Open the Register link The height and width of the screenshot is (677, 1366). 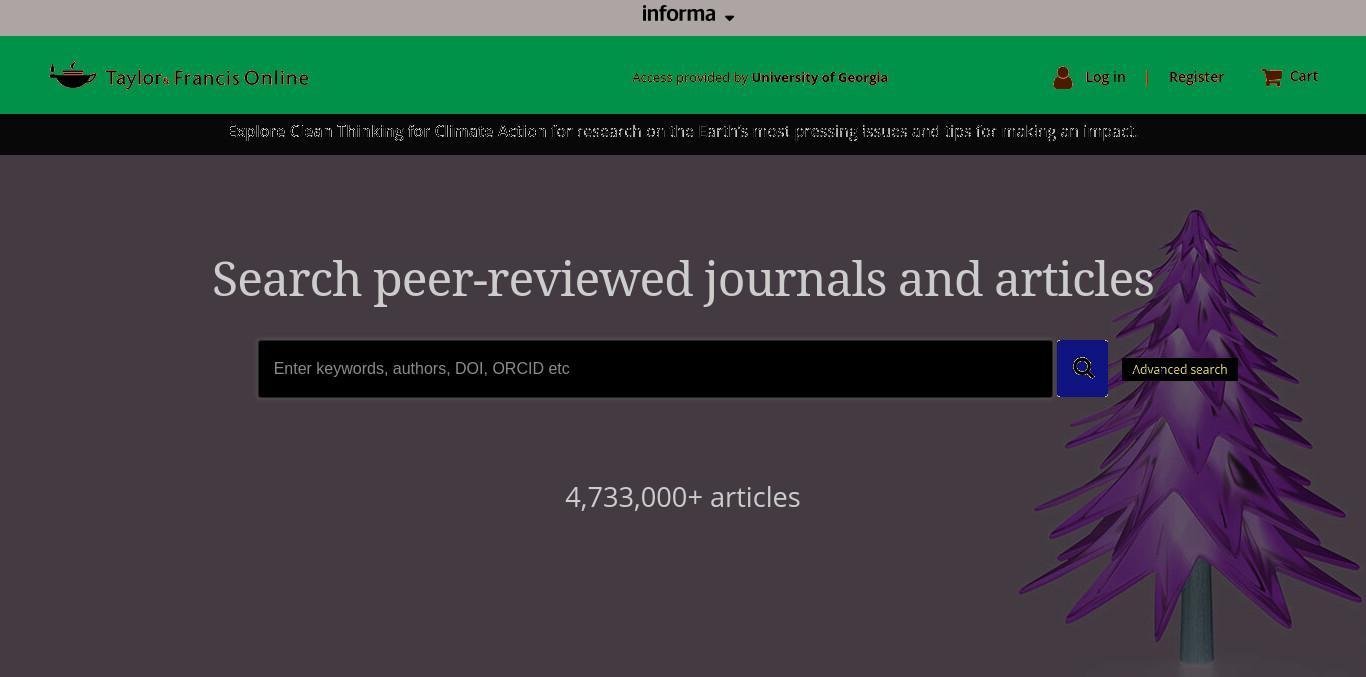[1196, 77]
